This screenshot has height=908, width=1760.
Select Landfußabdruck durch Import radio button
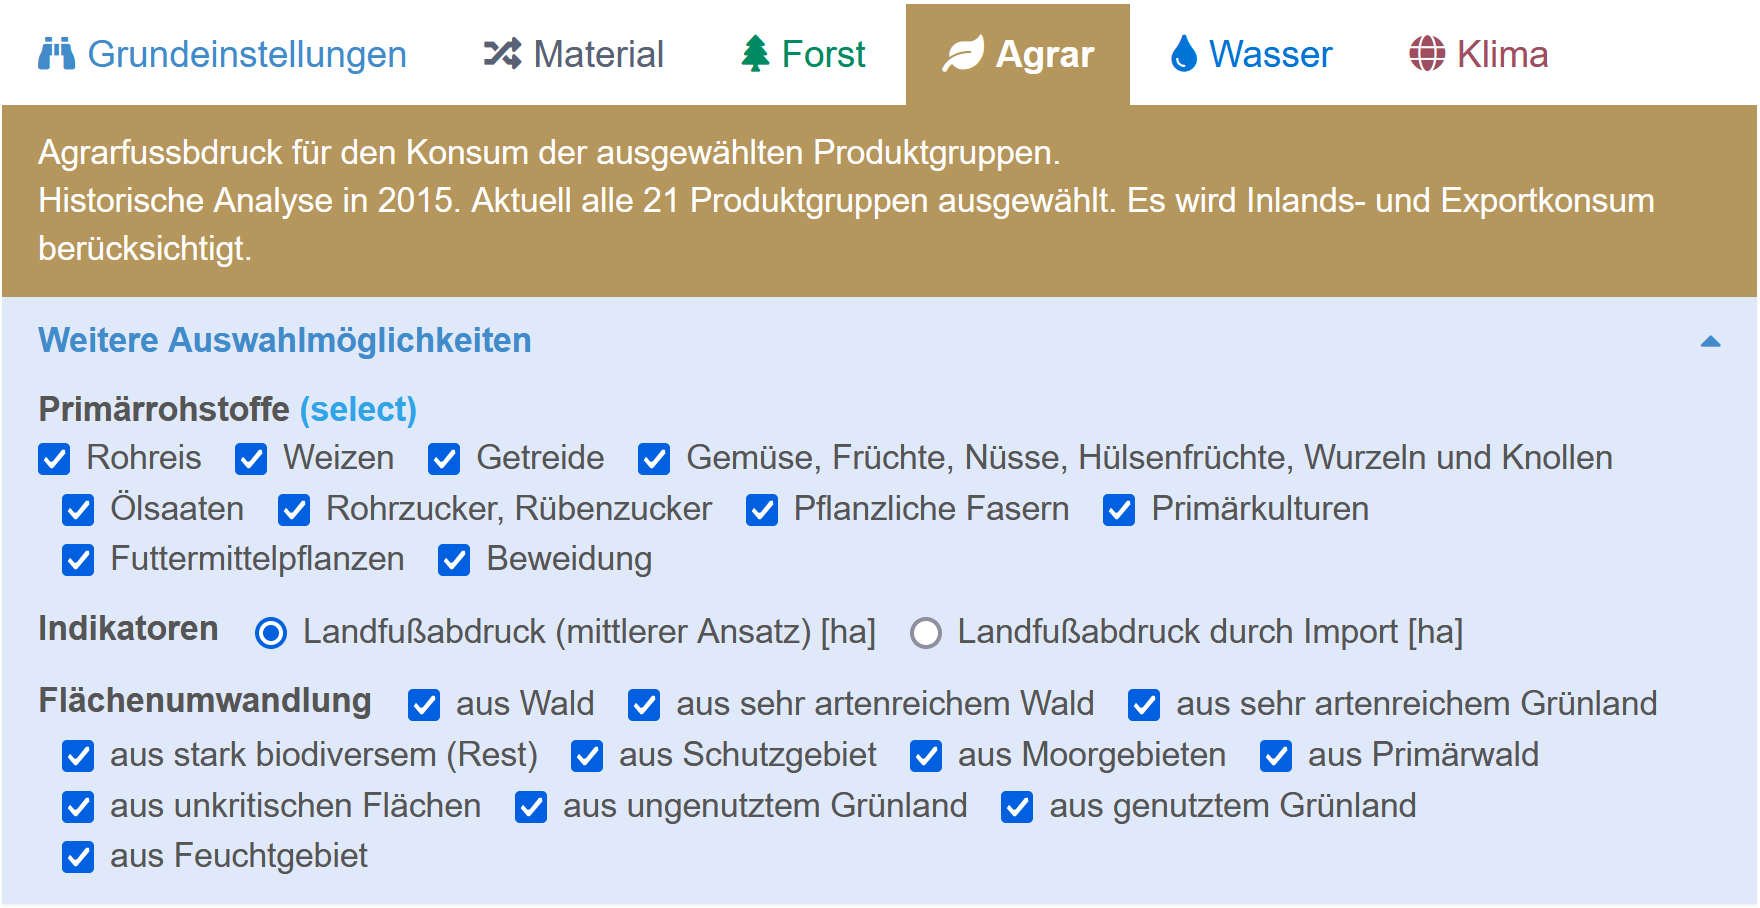click(x=926, y=633)
